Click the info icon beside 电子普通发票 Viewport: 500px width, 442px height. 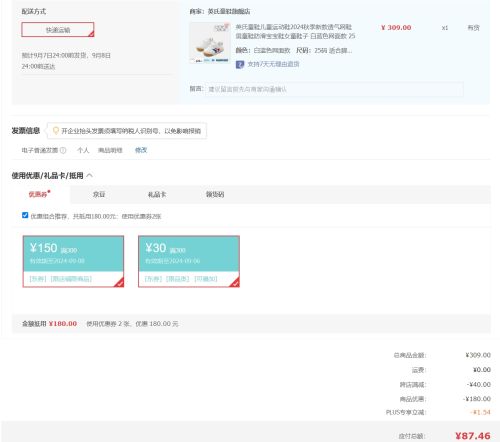click(x=63, y=150)
